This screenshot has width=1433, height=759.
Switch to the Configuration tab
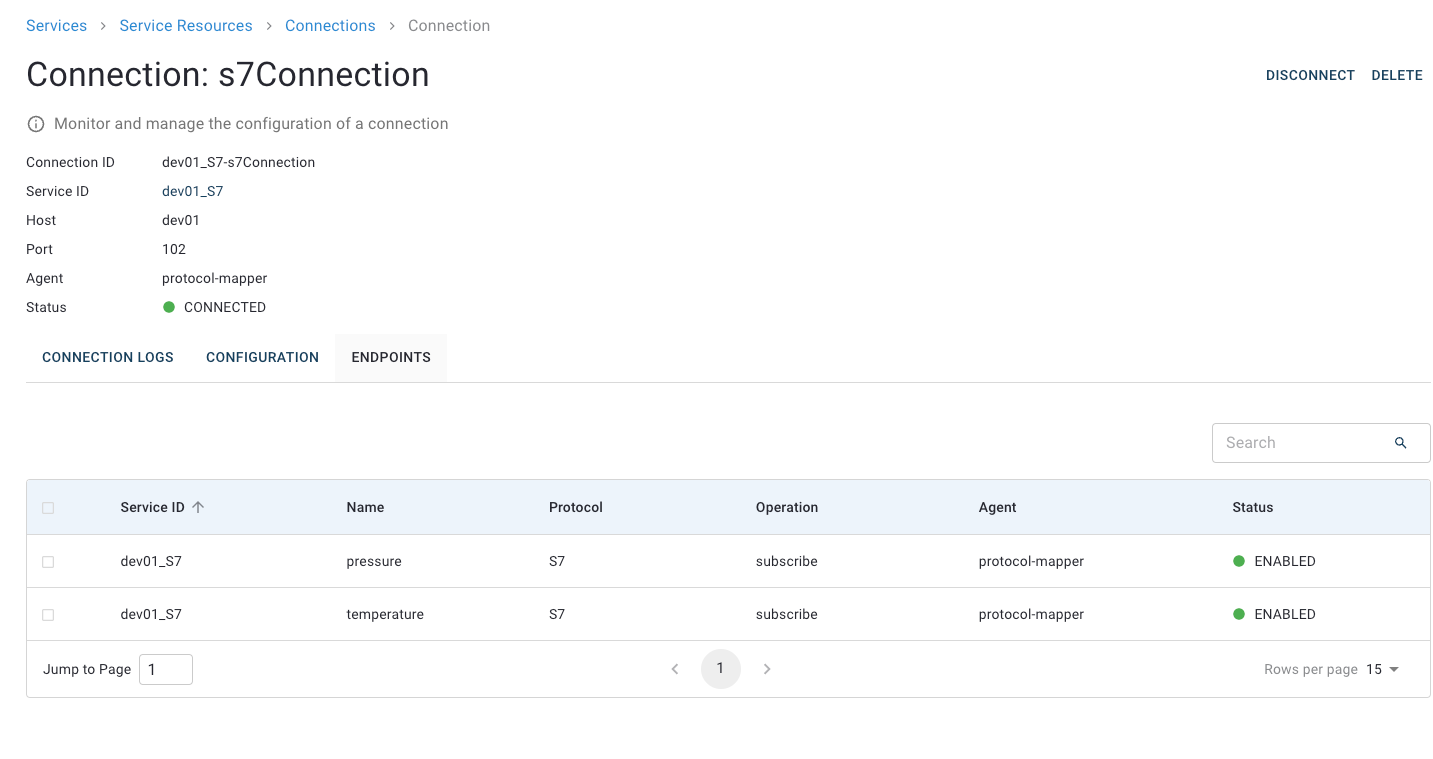[262, 357]
